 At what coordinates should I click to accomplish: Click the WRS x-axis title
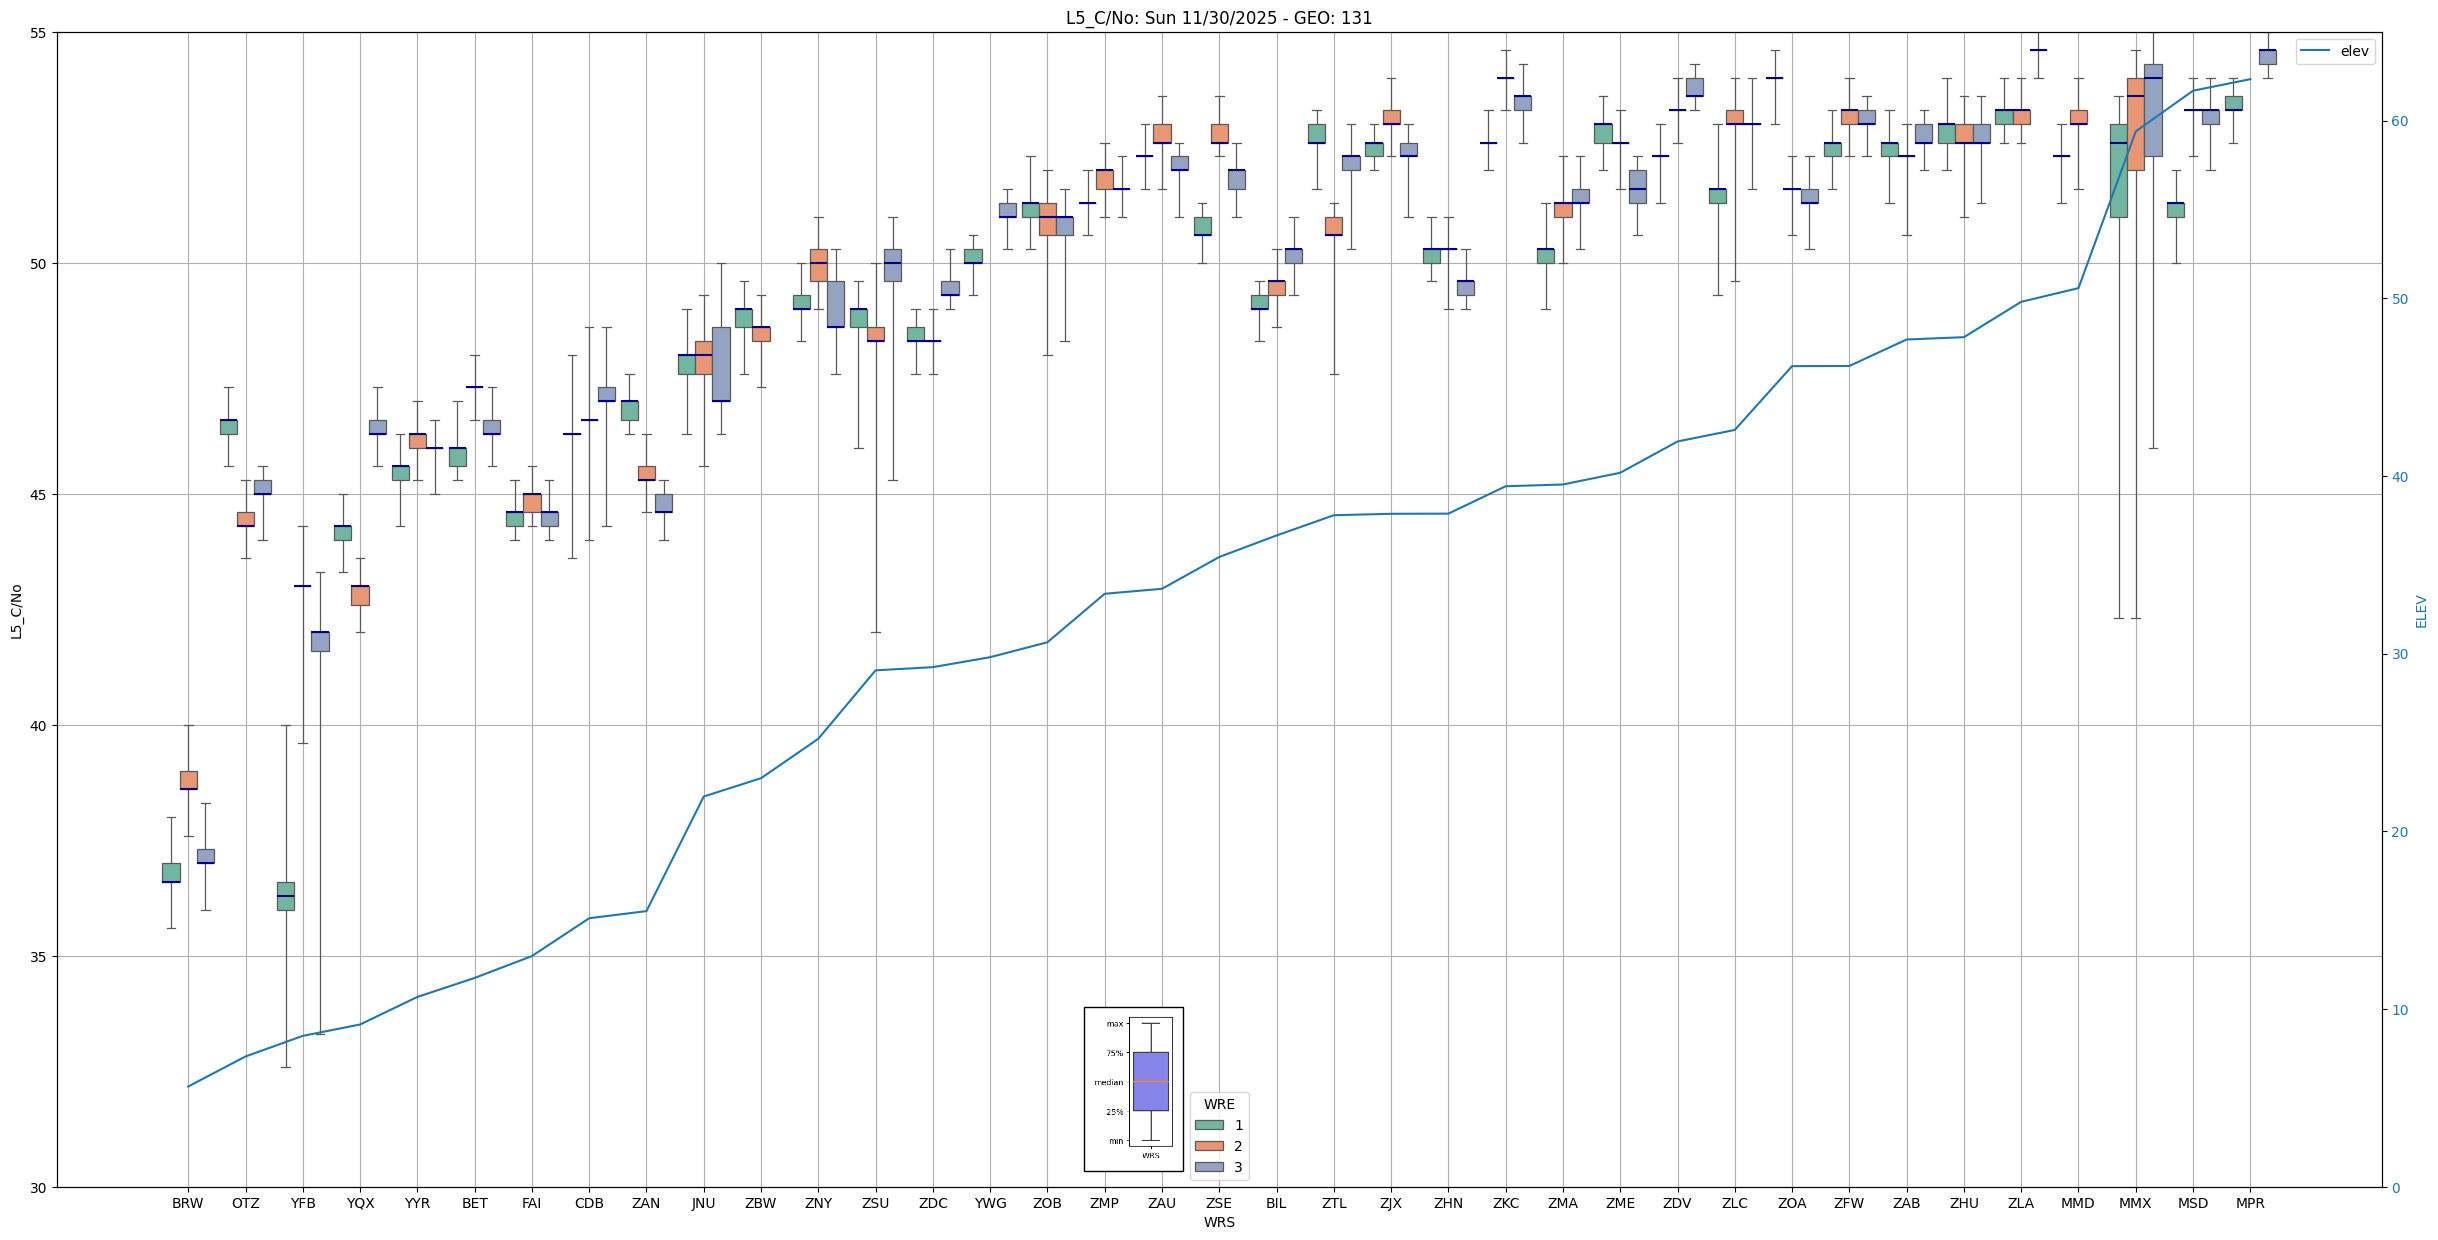click(1218, 1222)
